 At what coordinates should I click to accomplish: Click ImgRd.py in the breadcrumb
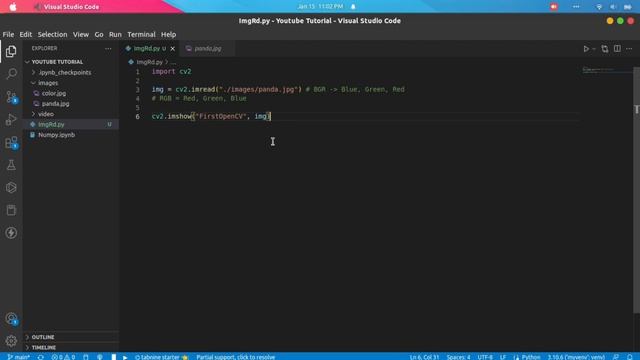click(149, 62)
